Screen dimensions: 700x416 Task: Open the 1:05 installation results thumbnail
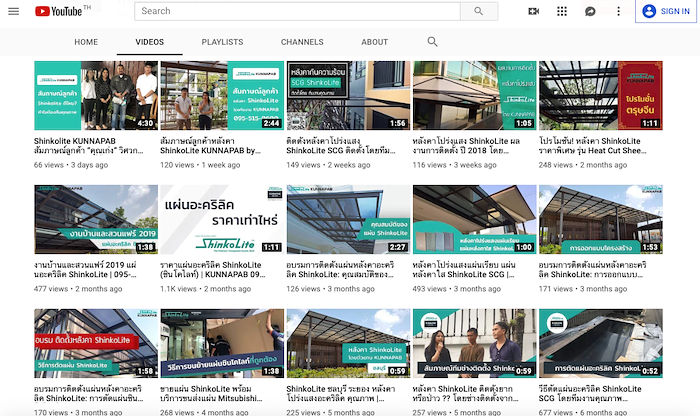click(x=475, y=96)
